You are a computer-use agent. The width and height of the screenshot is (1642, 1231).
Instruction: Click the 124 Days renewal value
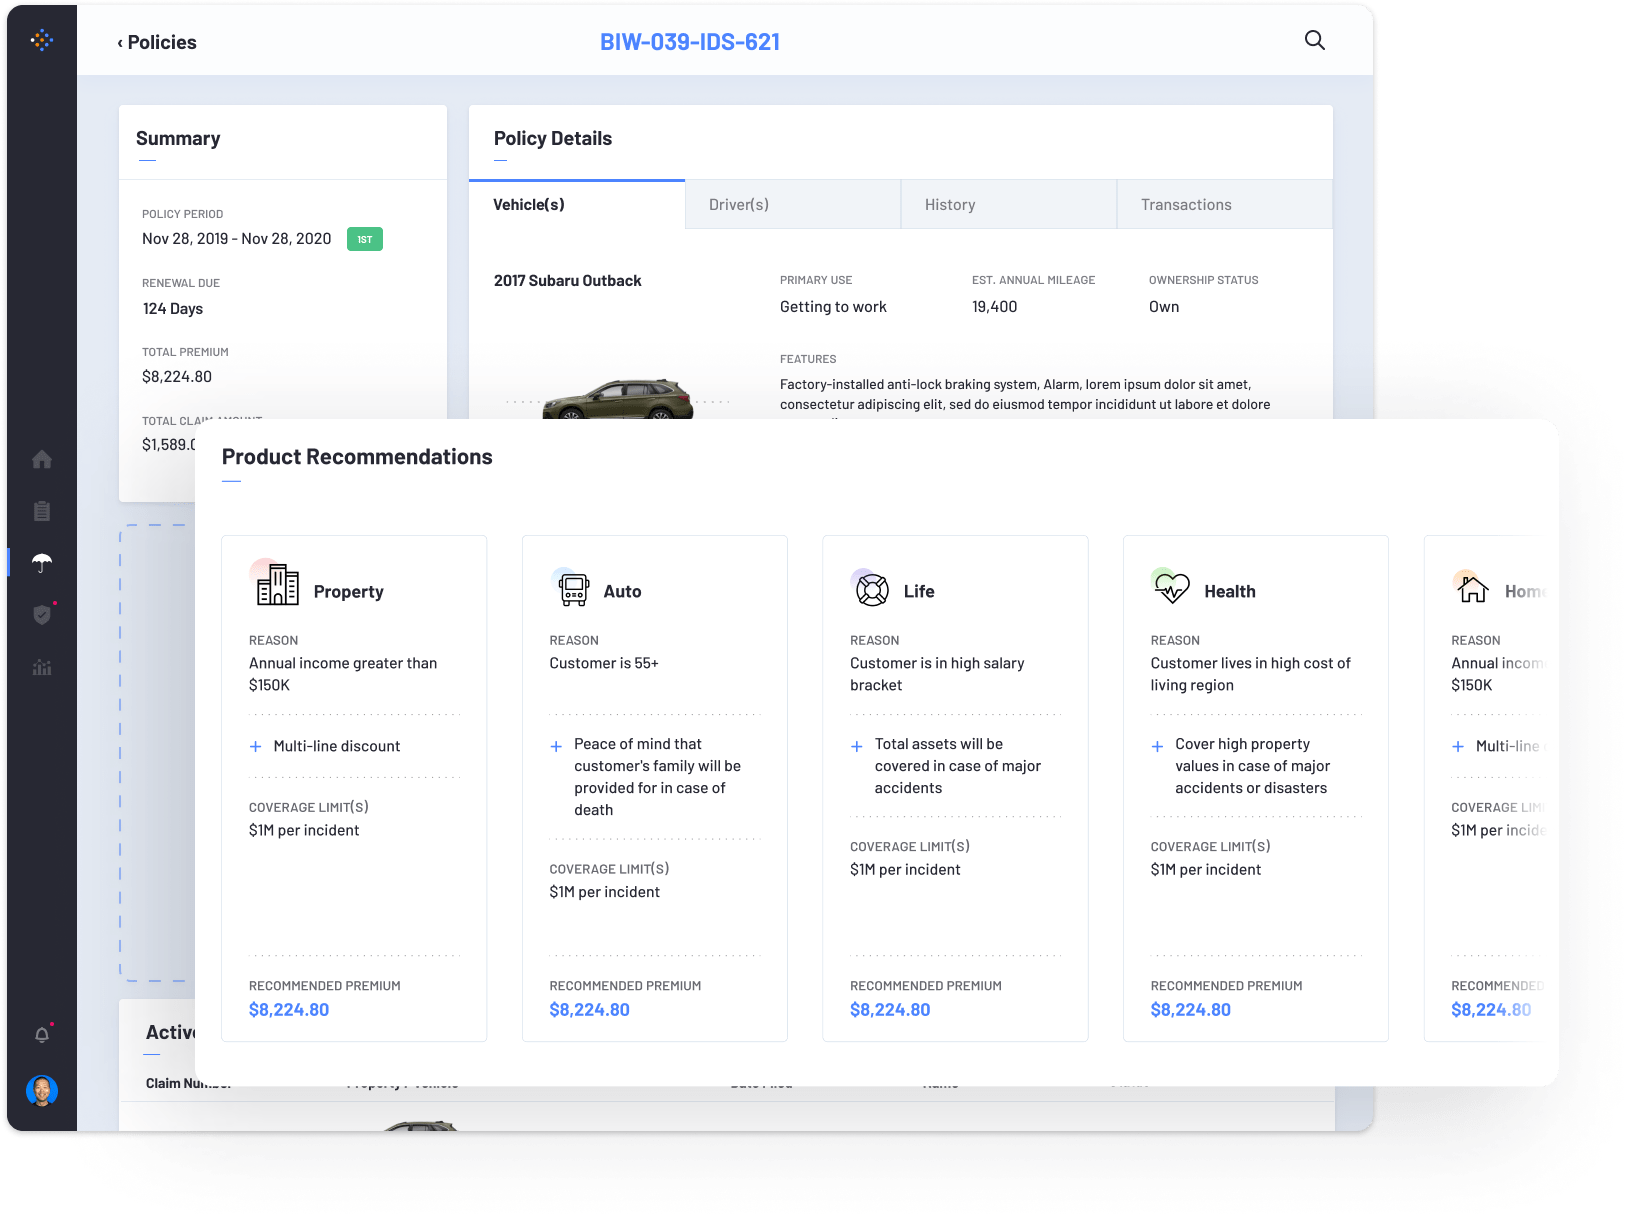(x=173, y=309)
